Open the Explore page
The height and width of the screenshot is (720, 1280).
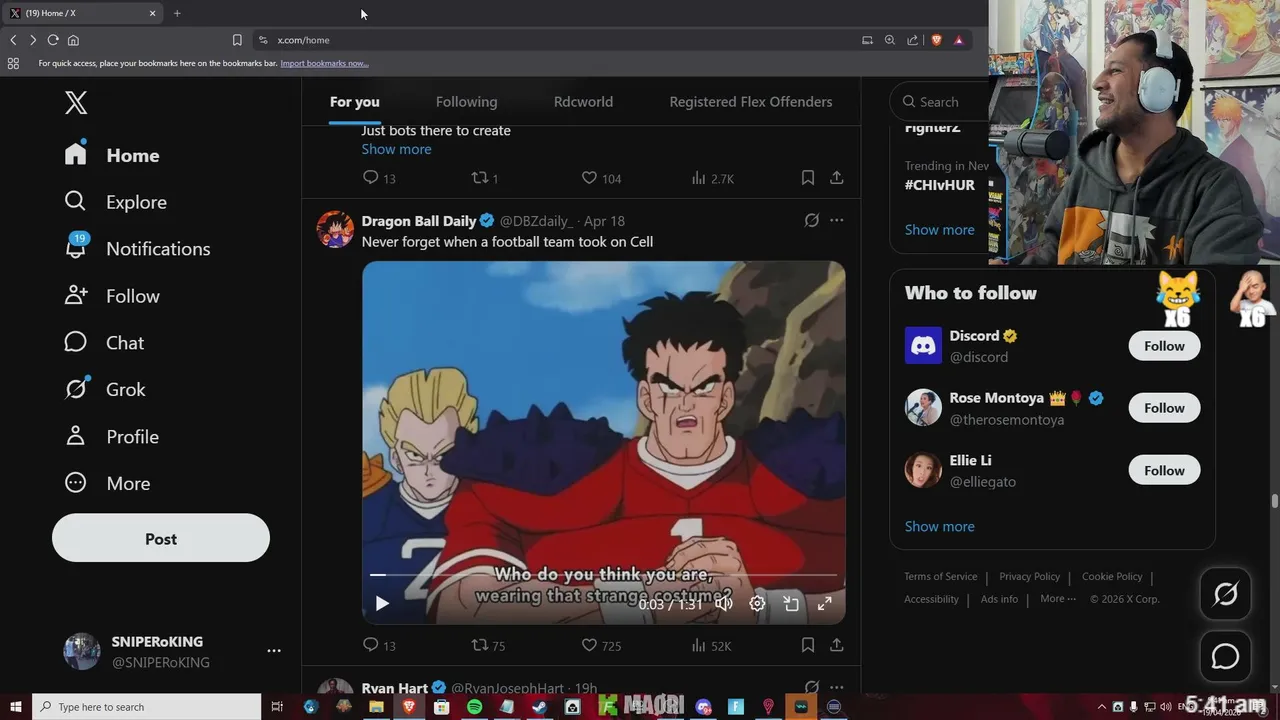click(x=116, y=202)
